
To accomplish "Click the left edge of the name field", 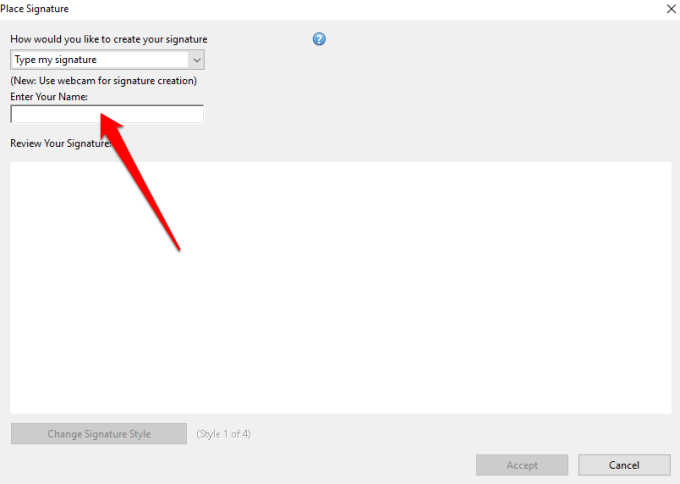I will point(14,114).
